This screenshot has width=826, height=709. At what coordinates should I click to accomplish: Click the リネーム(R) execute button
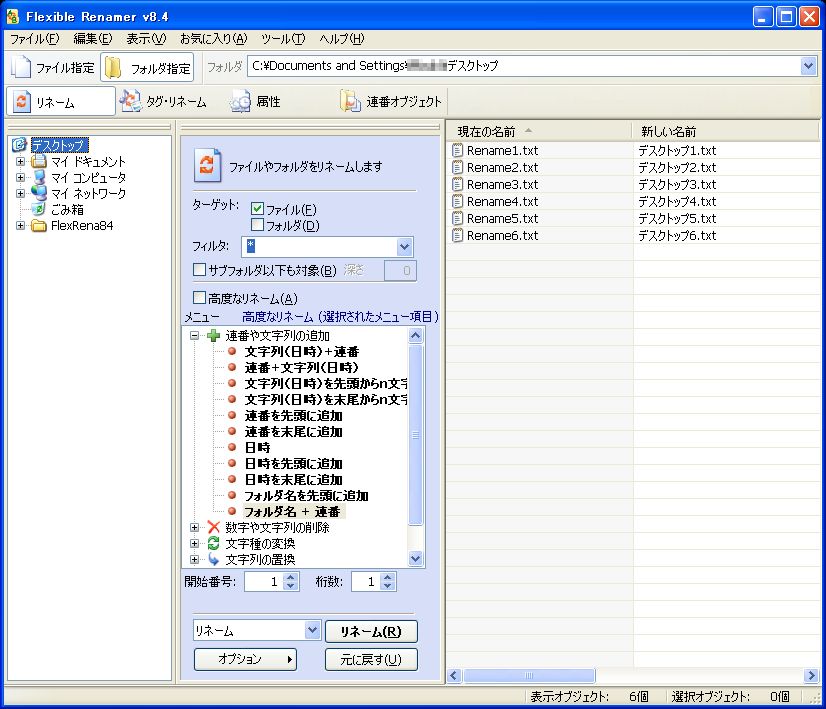point(371,631)
